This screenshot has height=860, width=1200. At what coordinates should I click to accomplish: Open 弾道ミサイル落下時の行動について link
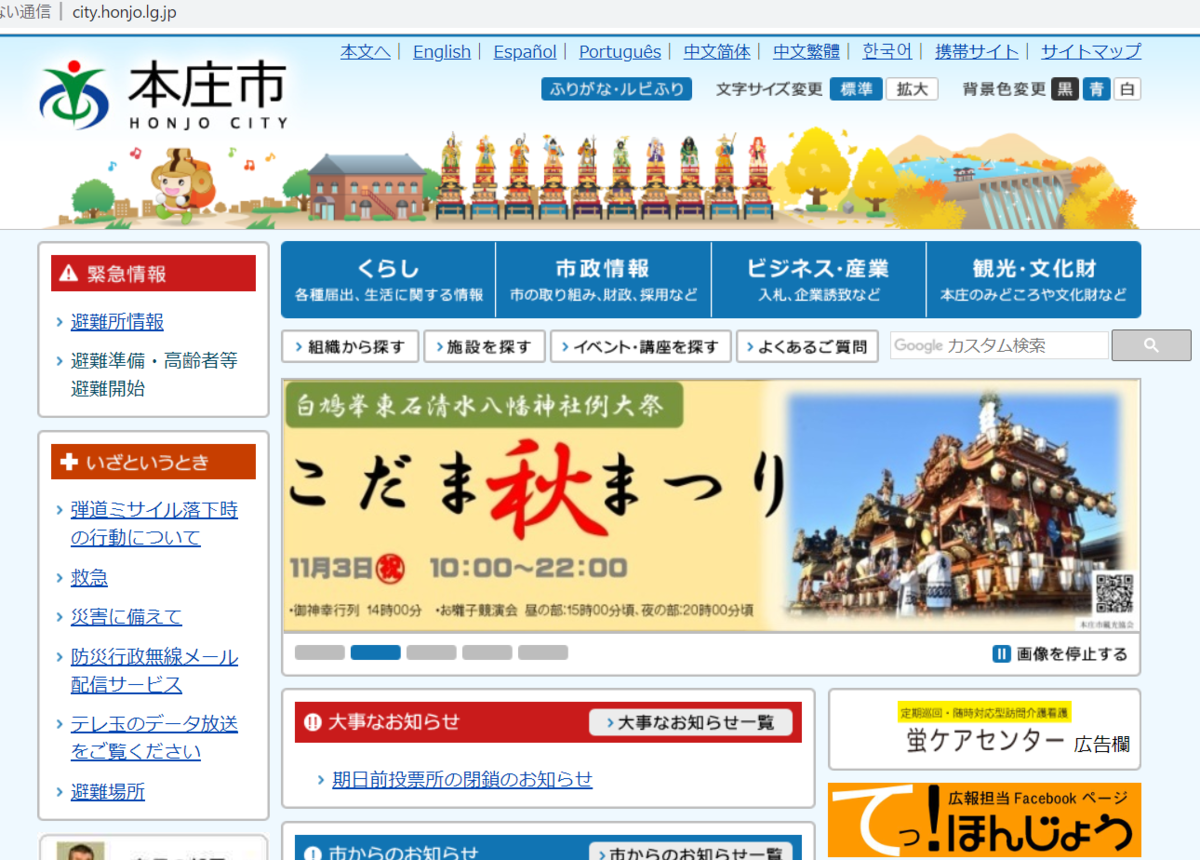click(x=154, y=524)
